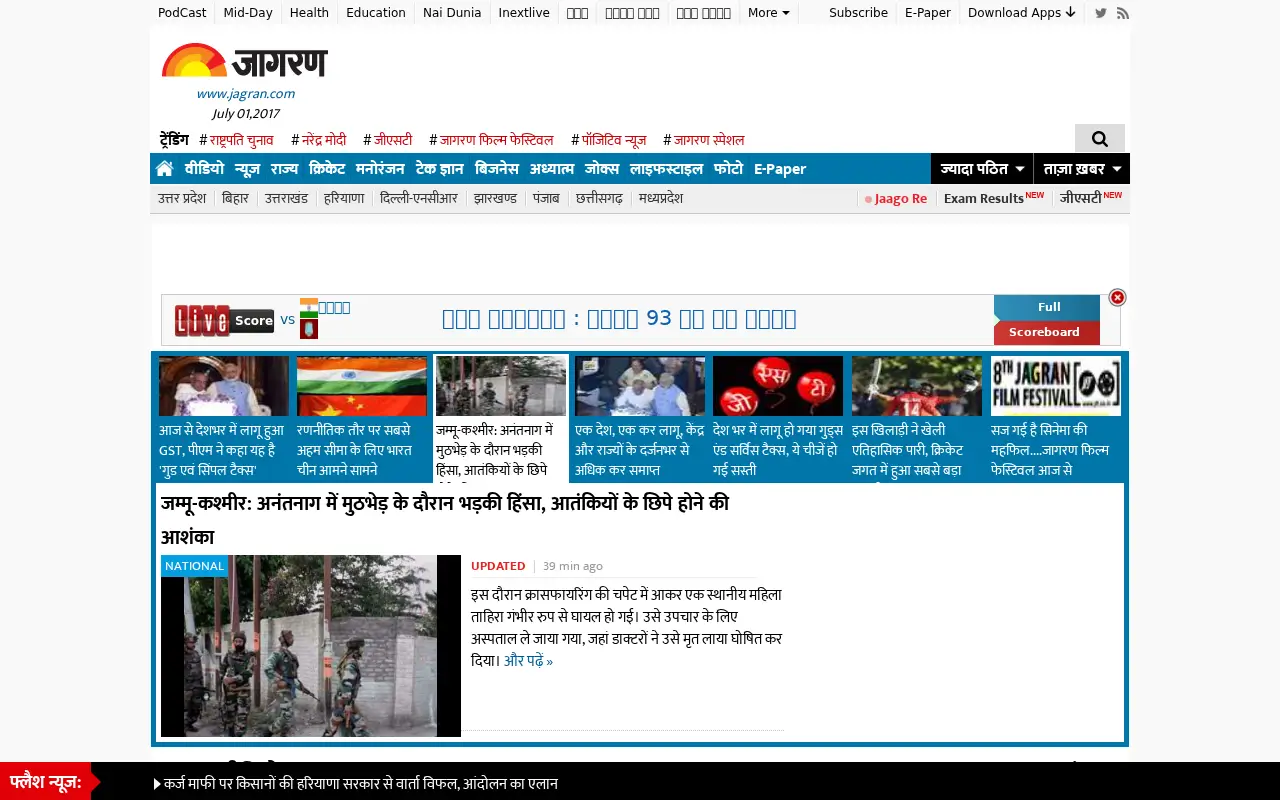Click the www.jagran.com URL text

(245, 94)
